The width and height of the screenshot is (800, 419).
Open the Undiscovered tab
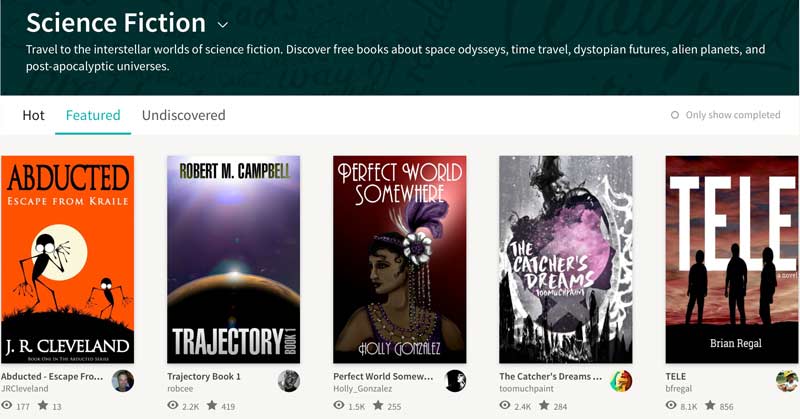pos(184,115)
